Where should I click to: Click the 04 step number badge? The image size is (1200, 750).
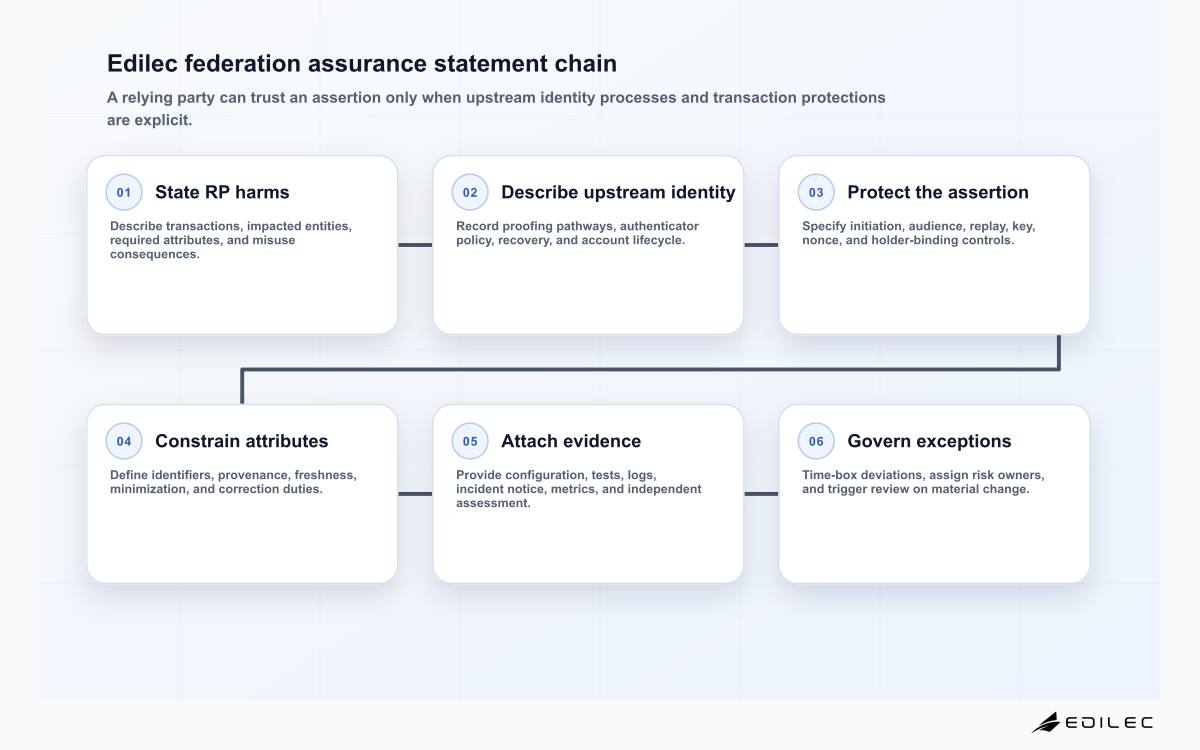pyautogui.click(x=124, y=441)
